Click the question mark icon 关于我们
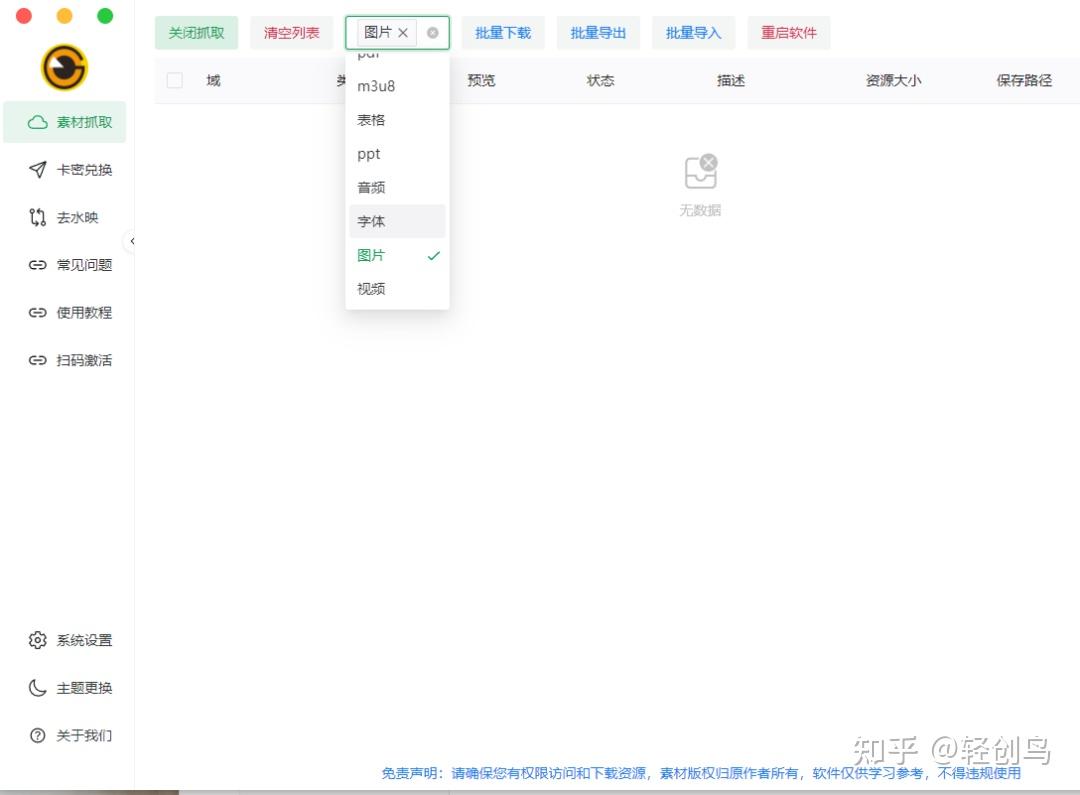Viewport: 1080px width, 795px height. [38, 735]
